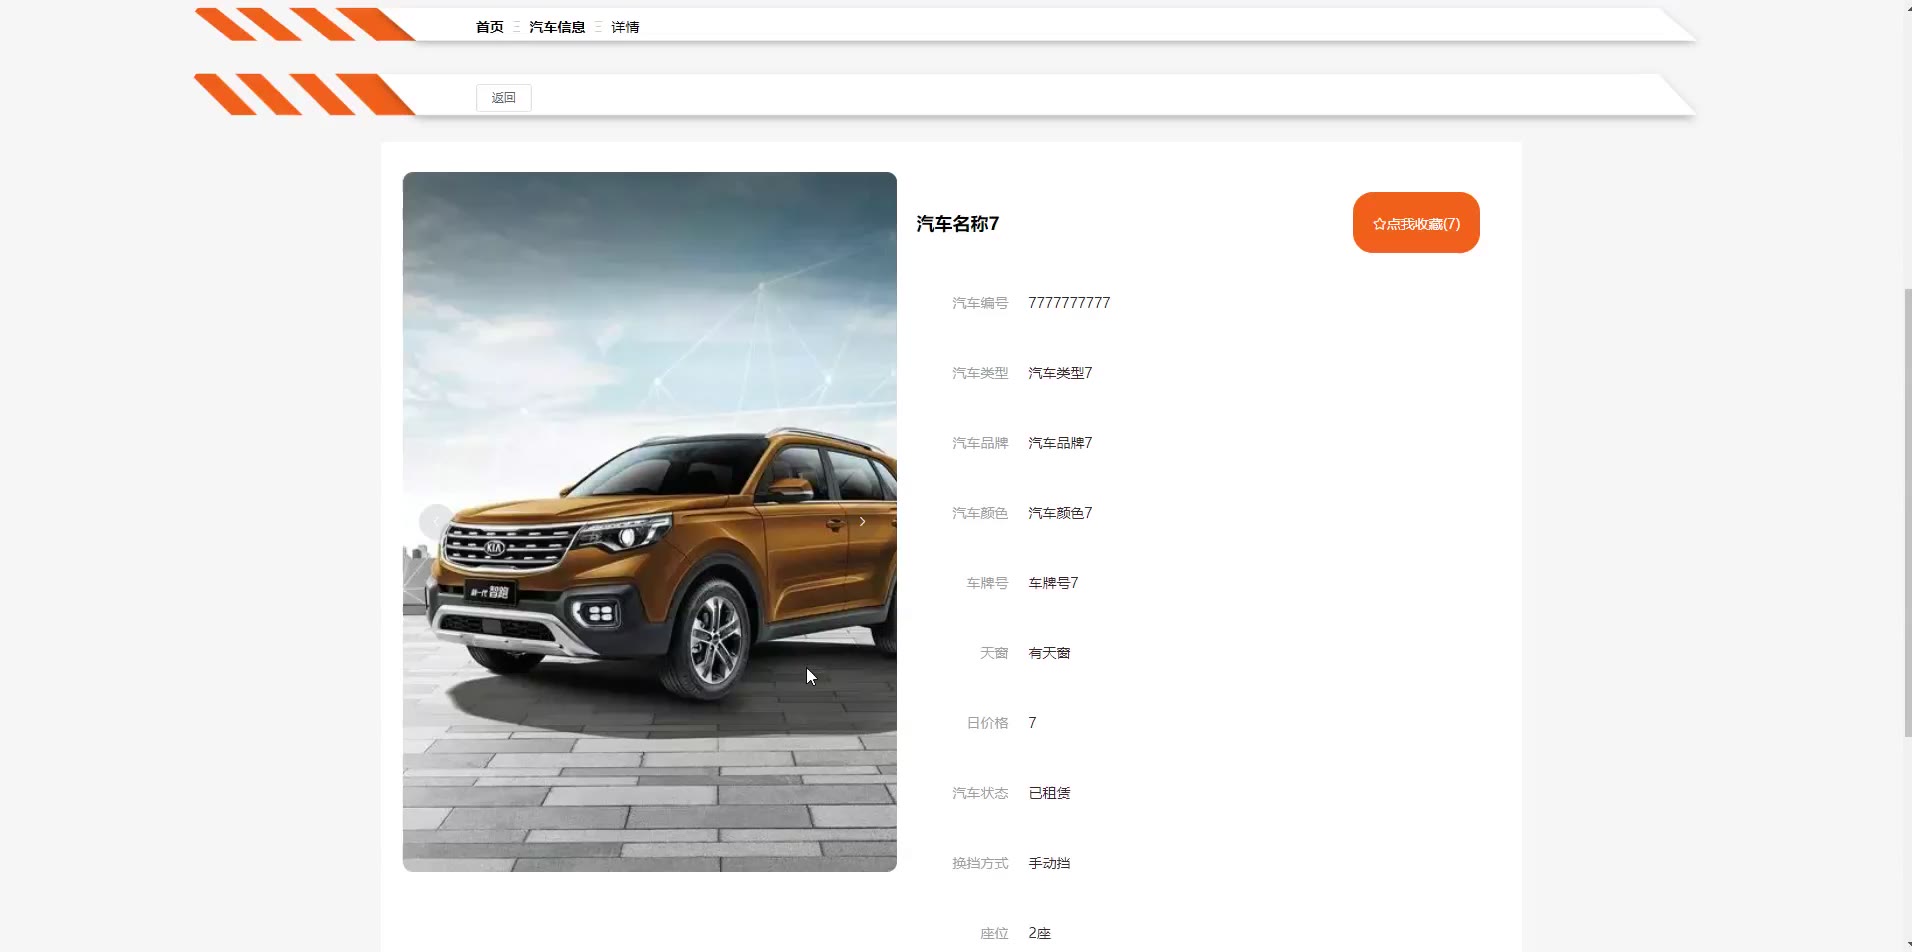This screenshot has width=1912, height=952.
Task: Click the 点我收藏(7) favorite button
Action: pyautogui.click(x=1416, y=223)
